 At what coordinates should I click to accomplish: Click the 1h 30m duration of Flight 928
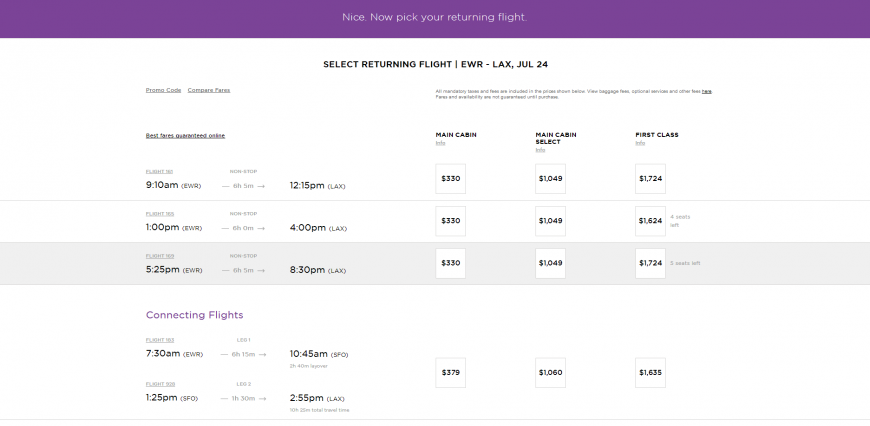tap(243, 398)
